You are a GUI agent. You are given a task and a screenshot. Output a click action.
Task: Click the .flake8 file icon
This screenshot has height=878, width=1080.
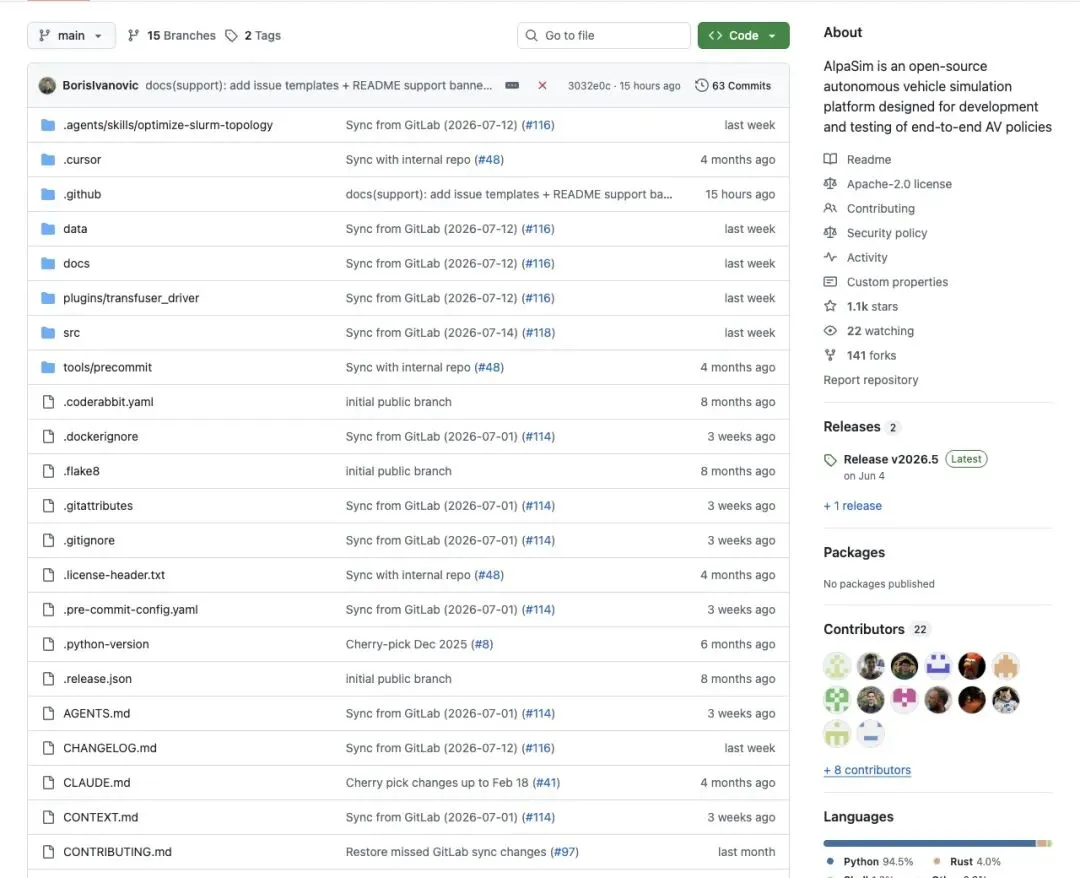[x=48, y=471]
